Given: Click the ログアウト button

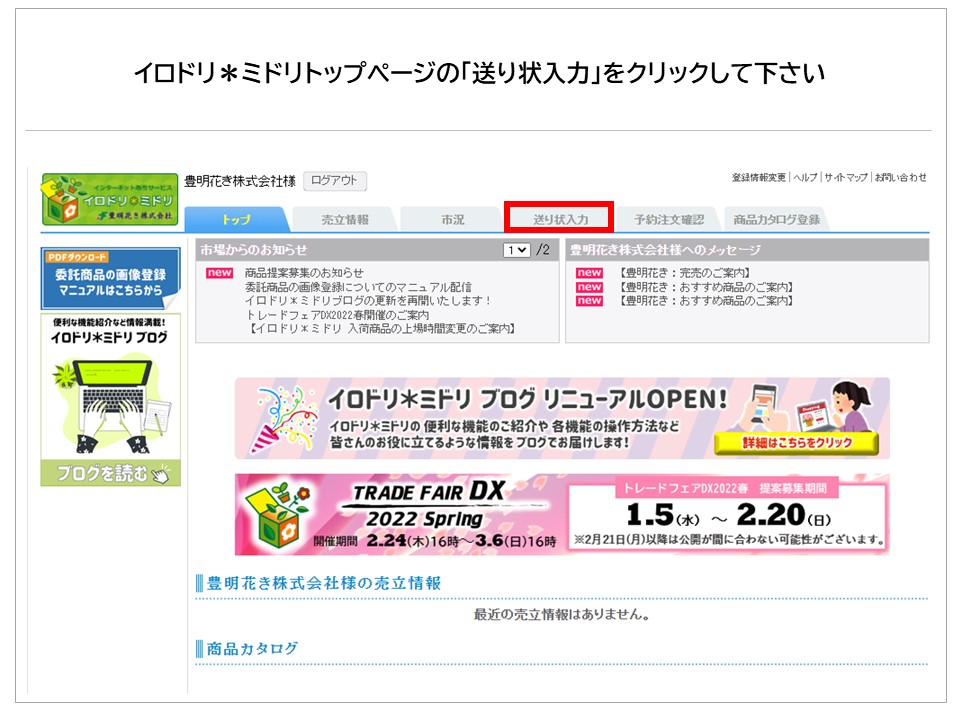Looking at the screenshot, I should tap(334, 181).
